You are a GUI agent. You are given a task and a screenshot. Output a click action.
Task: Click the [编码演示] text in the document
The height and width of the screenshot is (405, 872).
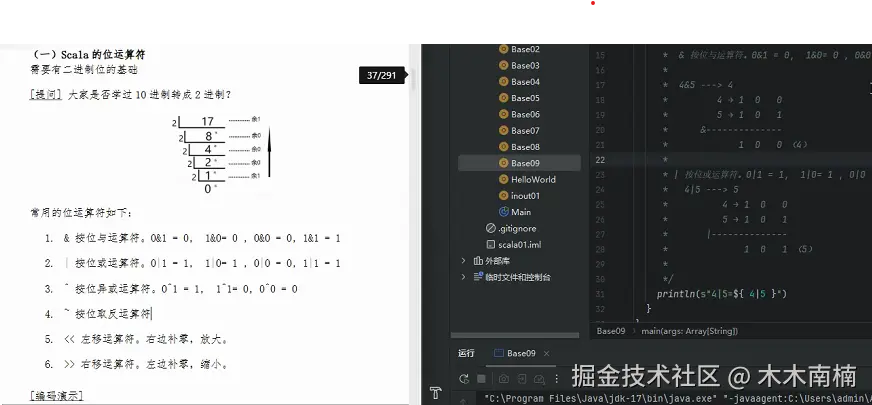pos(57,396)
